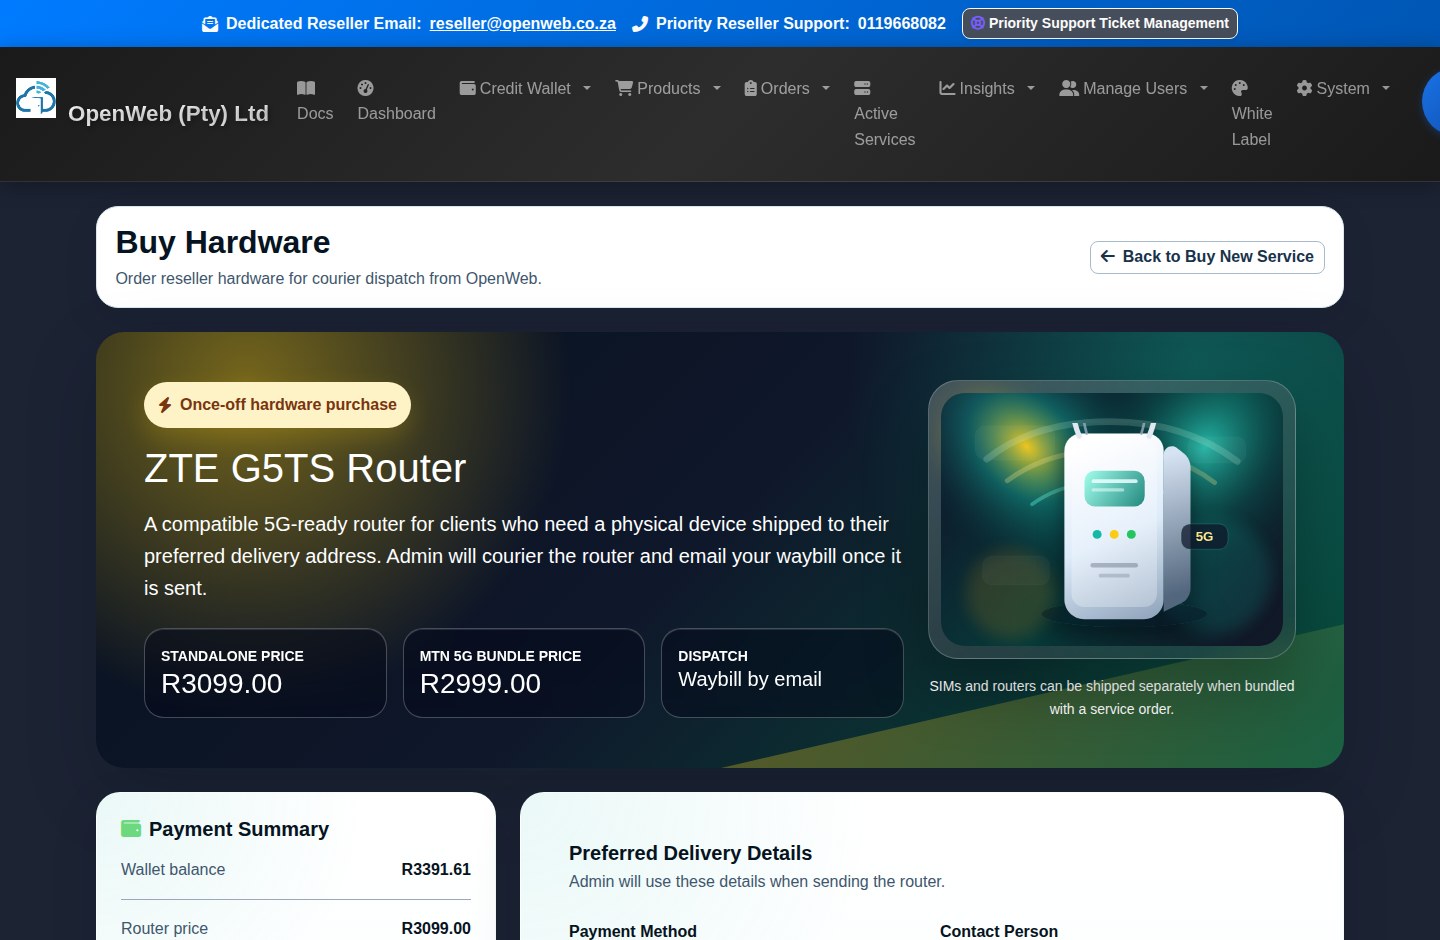Expand the Products dropdown arrow
Screen dimensions: 1440x940
coord(717,88)
